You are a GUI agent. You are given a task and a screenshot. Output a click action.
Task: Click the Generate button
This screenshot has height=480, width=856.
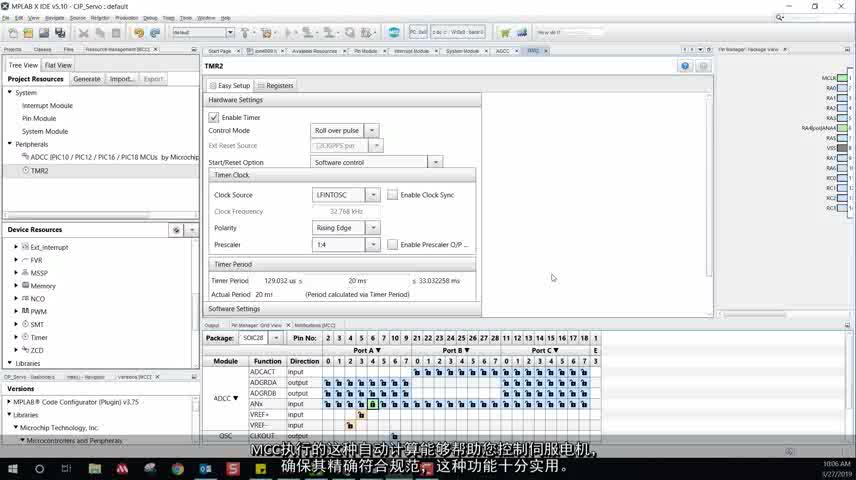87,79
